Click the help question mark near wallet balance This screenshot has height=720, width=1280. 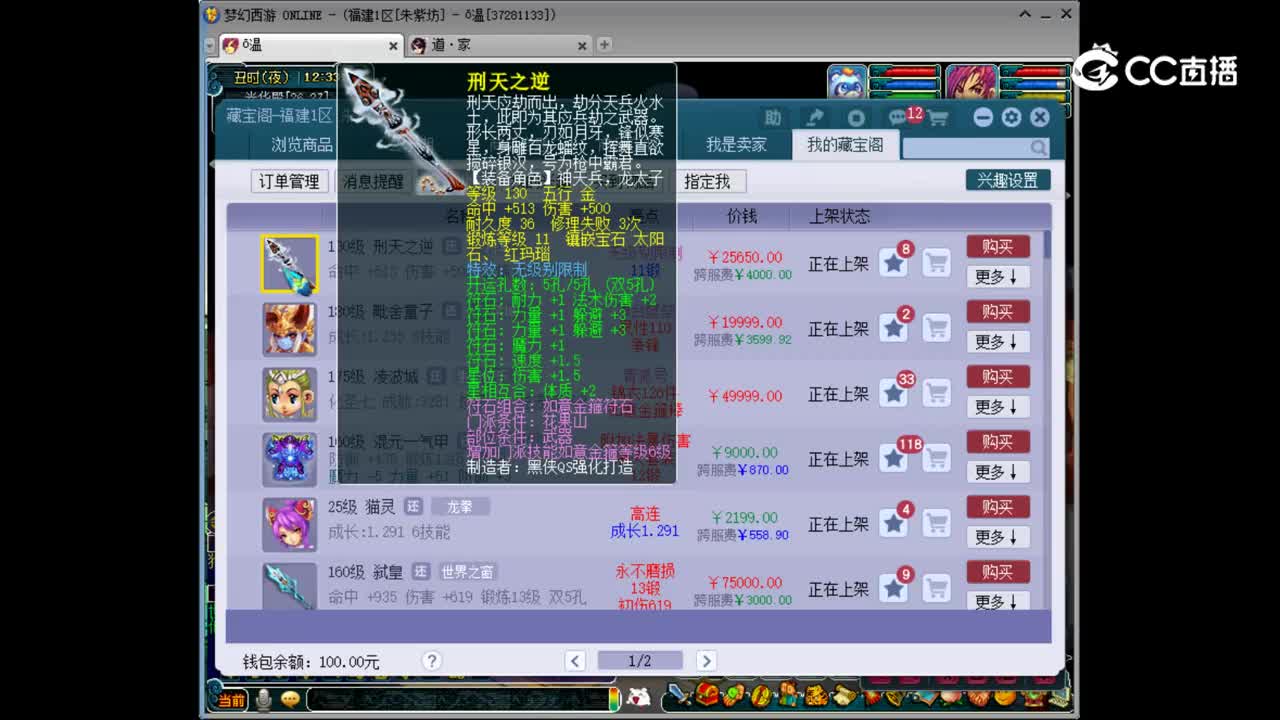[x=432, y=661]
